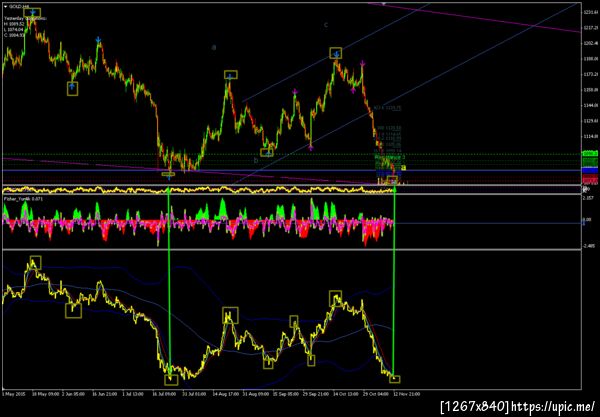The height and width of the screenshot is (417, 600).
Task: Click the 16 Jul 09:00 time label
Action: (164, 394)
